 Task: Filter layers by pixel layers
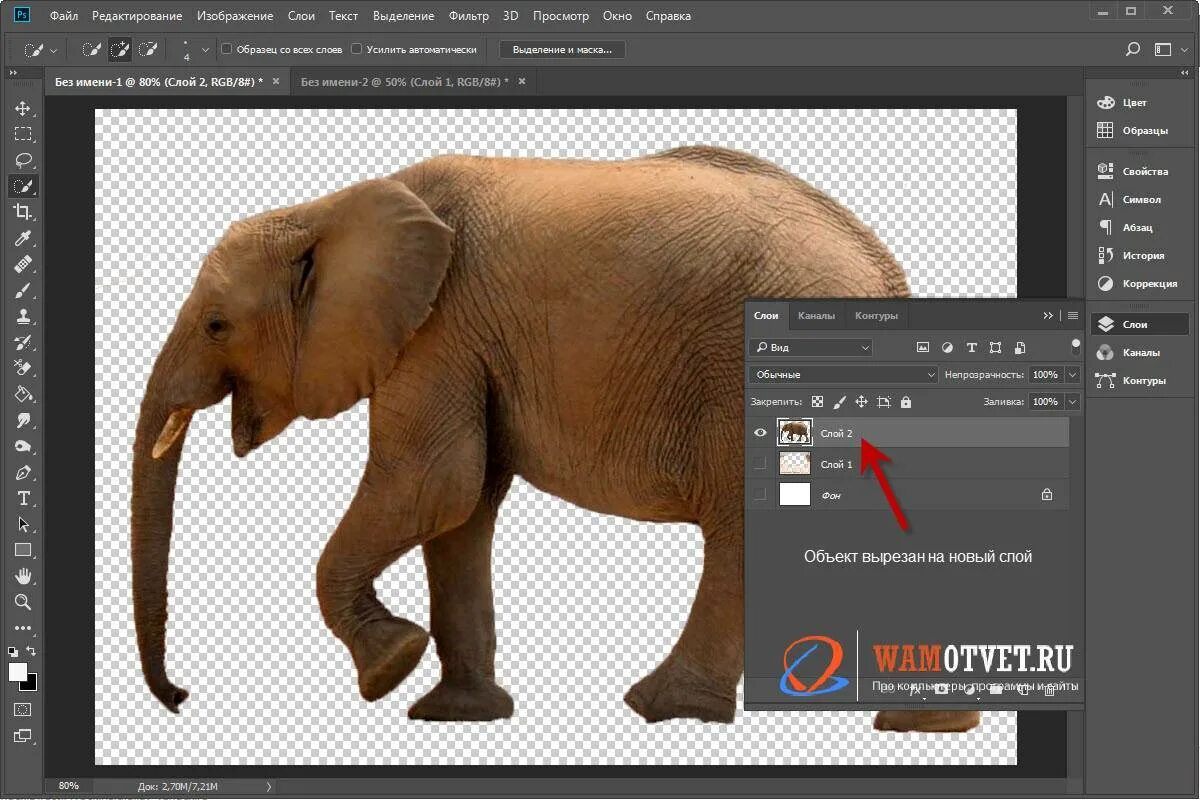pyautogui.click(x=922, y=348)
